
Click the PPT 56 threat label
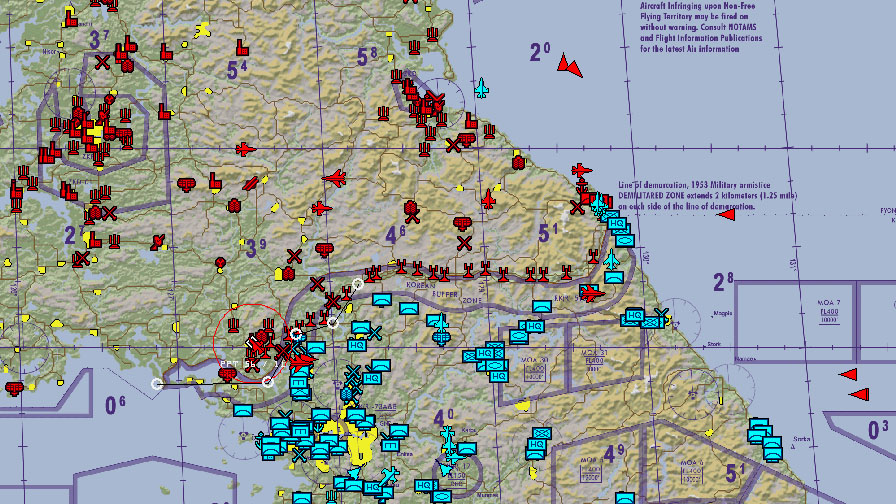pos(254,364)
